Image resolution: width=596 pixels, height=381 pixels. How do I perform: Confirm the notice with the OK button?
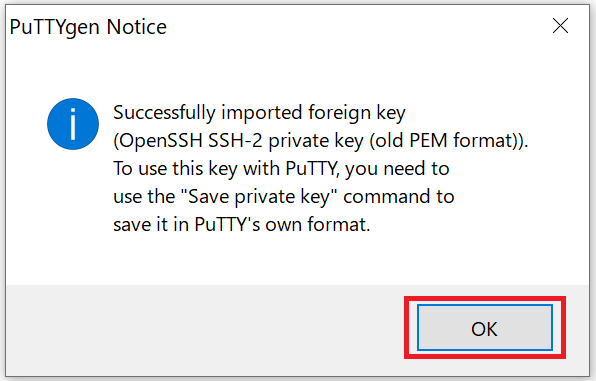click(485, 327)
